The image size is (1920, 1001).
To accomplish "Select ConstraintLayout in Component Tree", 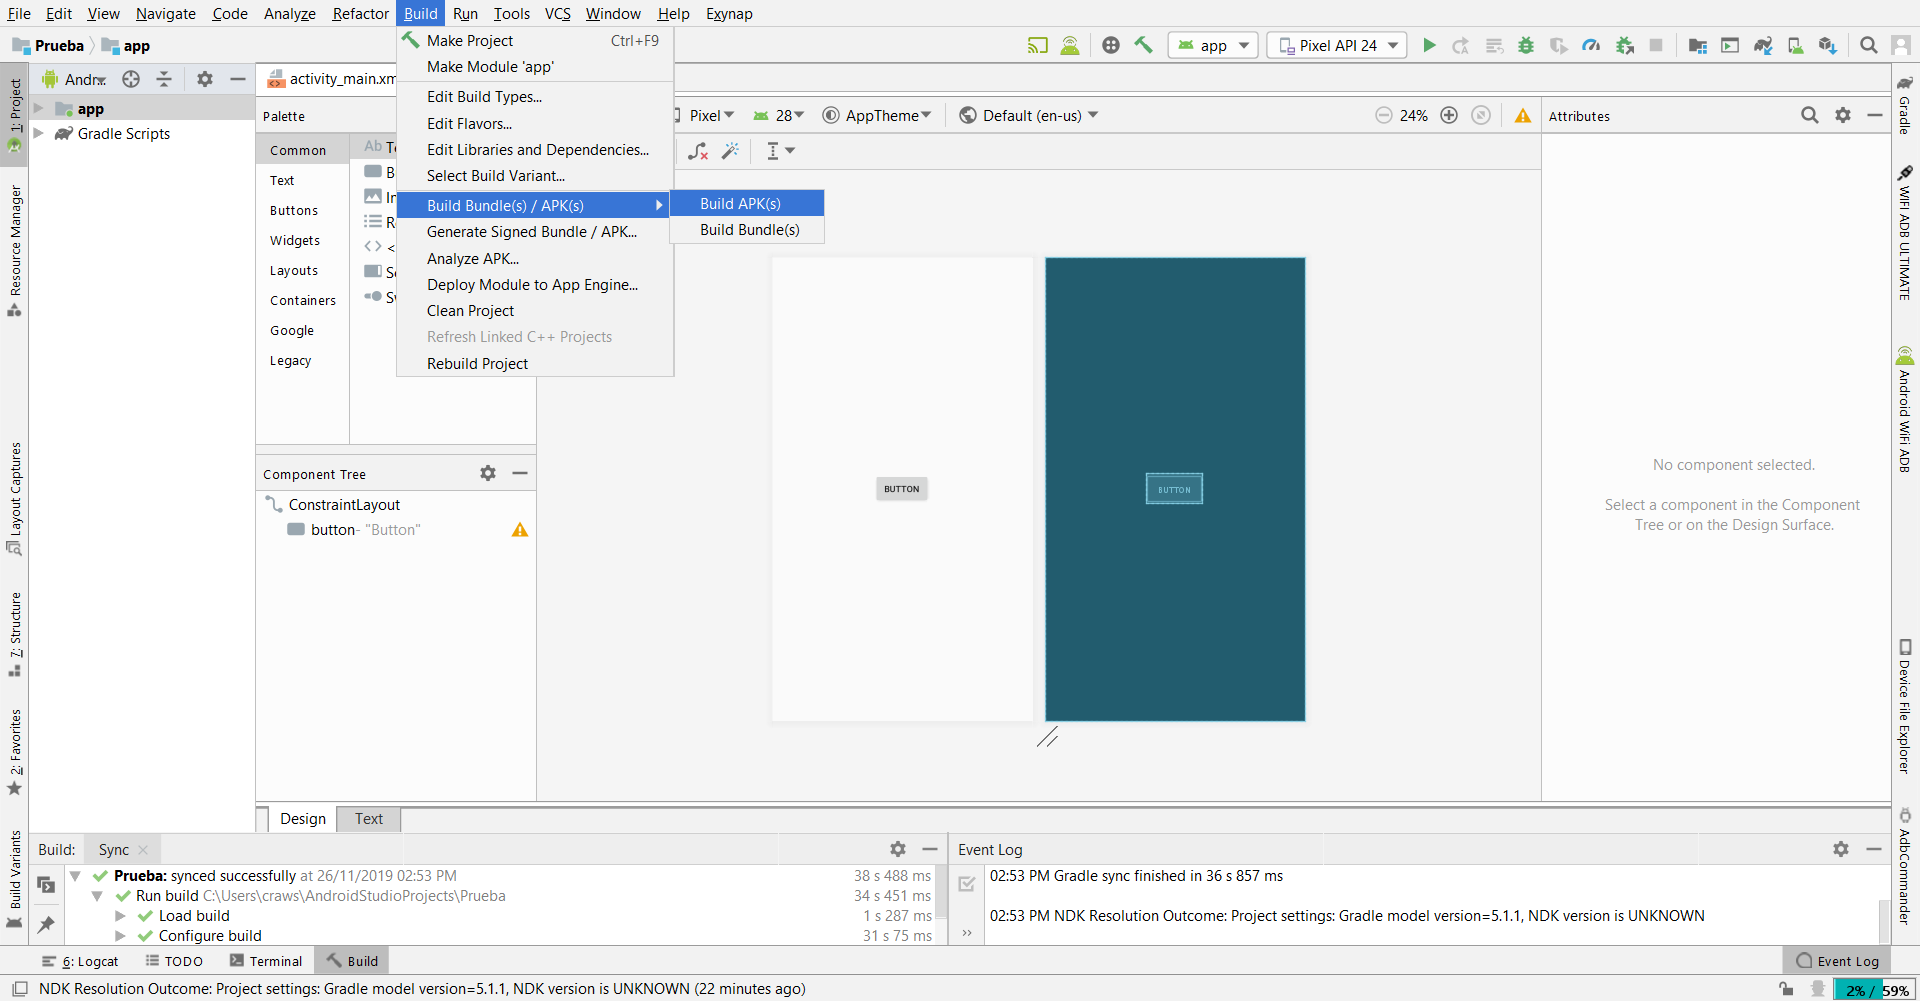I will 344,505.
